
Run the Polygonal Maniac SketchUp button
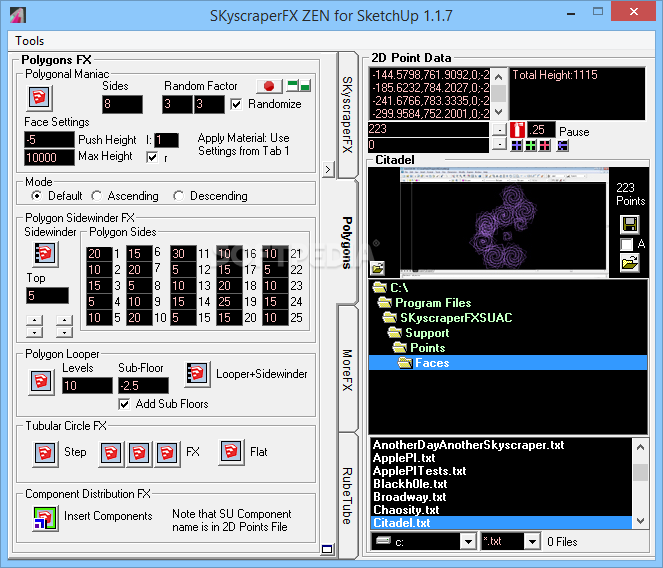click(40, 98)
